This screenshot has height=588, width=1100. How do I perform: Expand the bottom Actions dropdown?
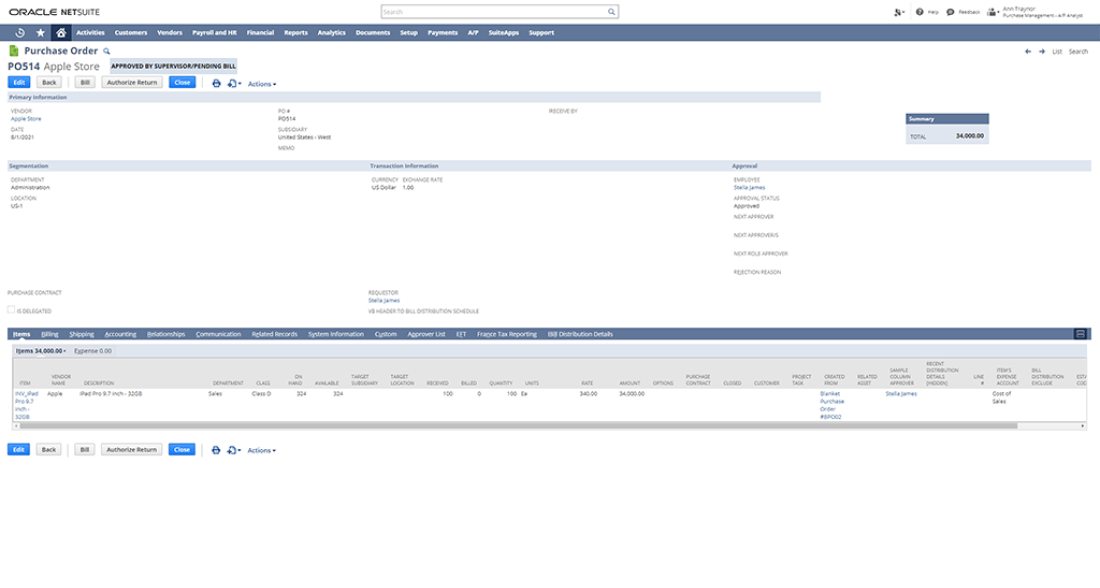262,450
